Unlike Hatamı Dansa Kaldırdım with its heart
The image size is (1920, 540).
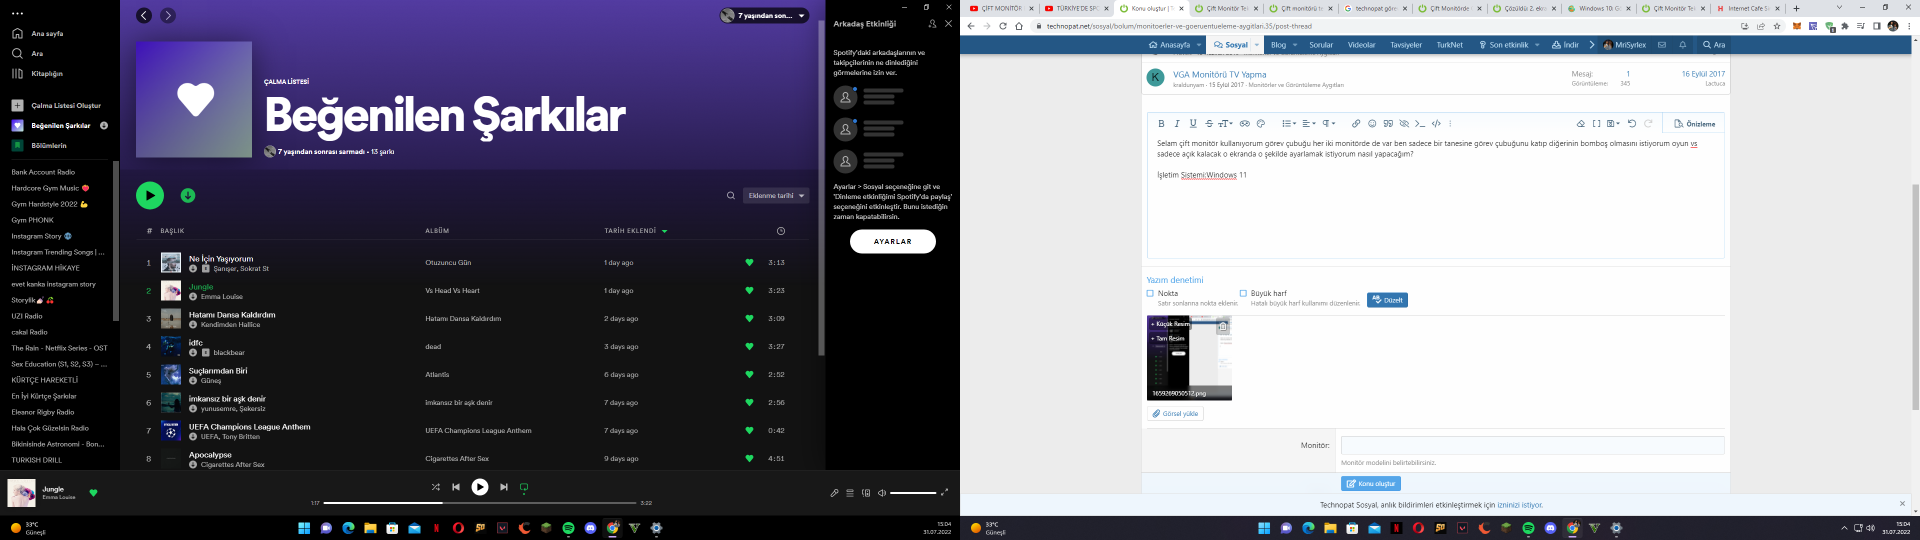749,318
